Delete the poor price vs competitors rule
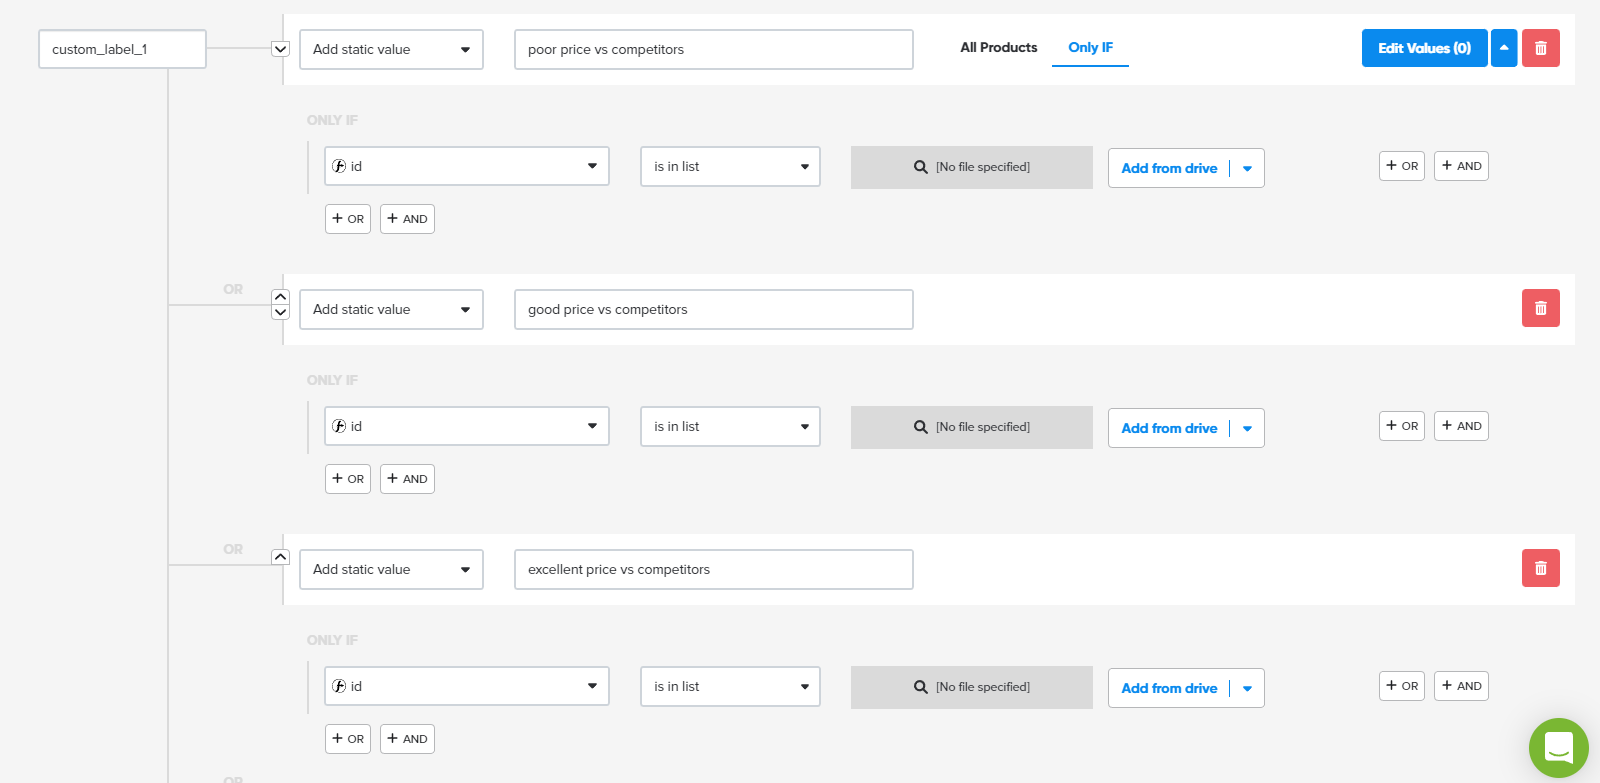This screenshot has height=783, width=1600. [x=1540, y=48]
